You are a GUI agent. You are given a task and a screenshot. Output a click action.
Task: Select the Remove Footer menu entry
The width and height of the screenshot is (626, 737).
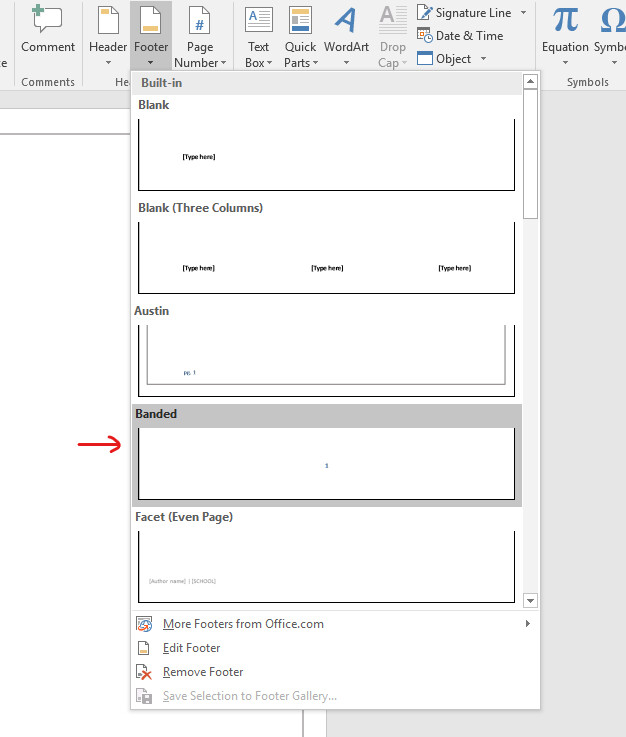335,672
